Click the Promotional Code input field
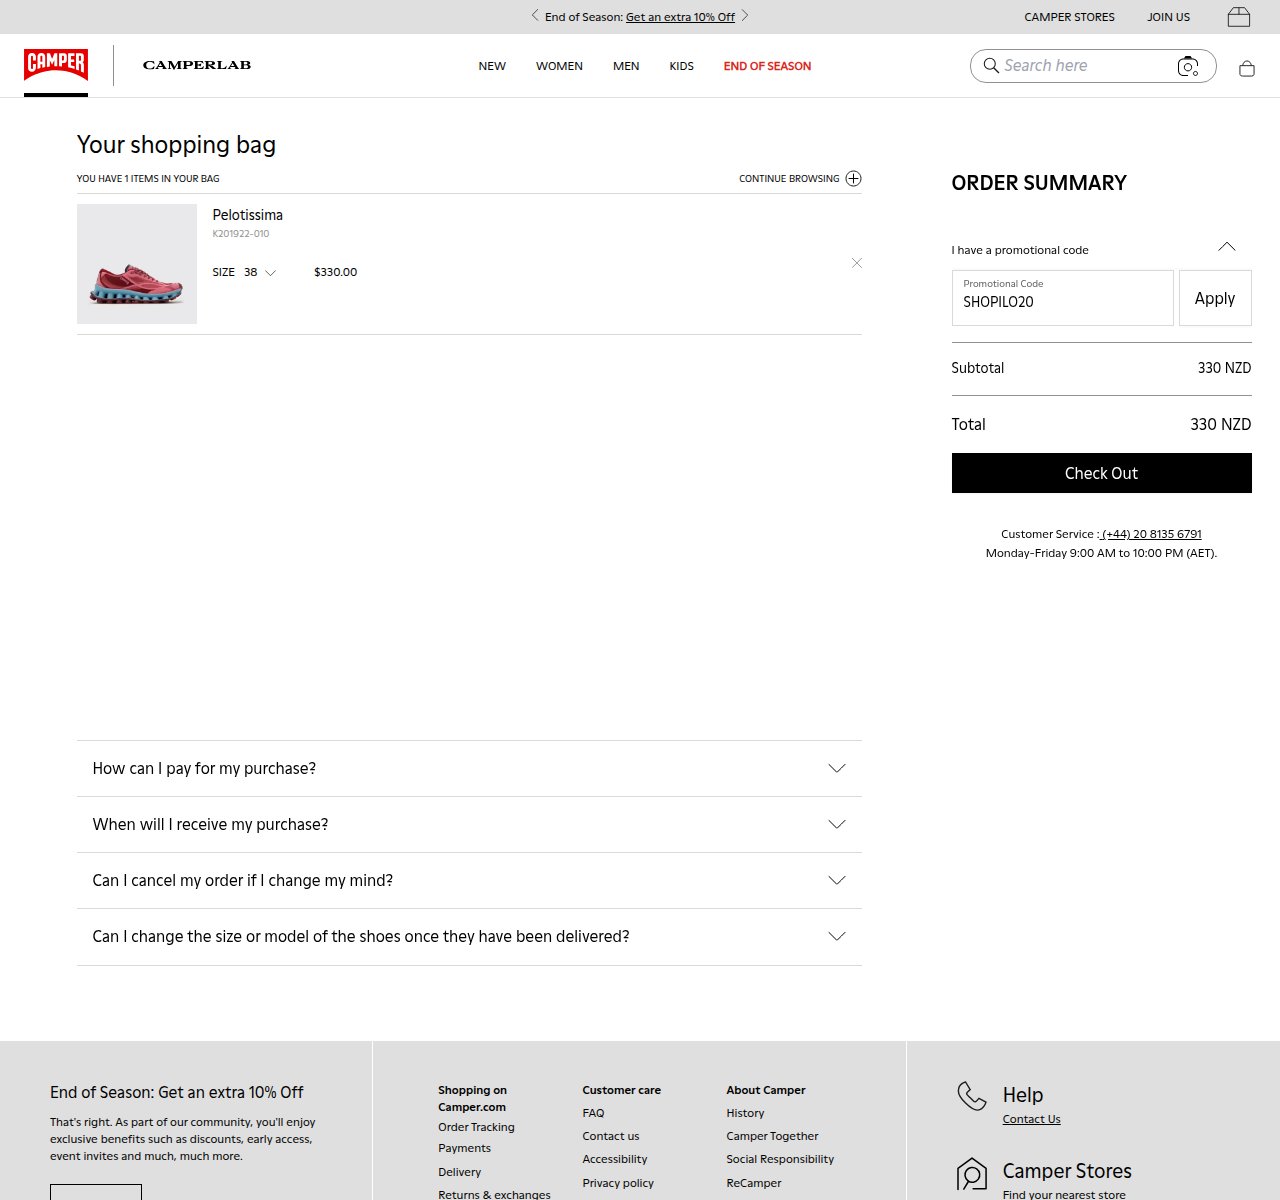Viewport: 1280px width, 1200px height. pyautogui.click(x=1062, y=298)
